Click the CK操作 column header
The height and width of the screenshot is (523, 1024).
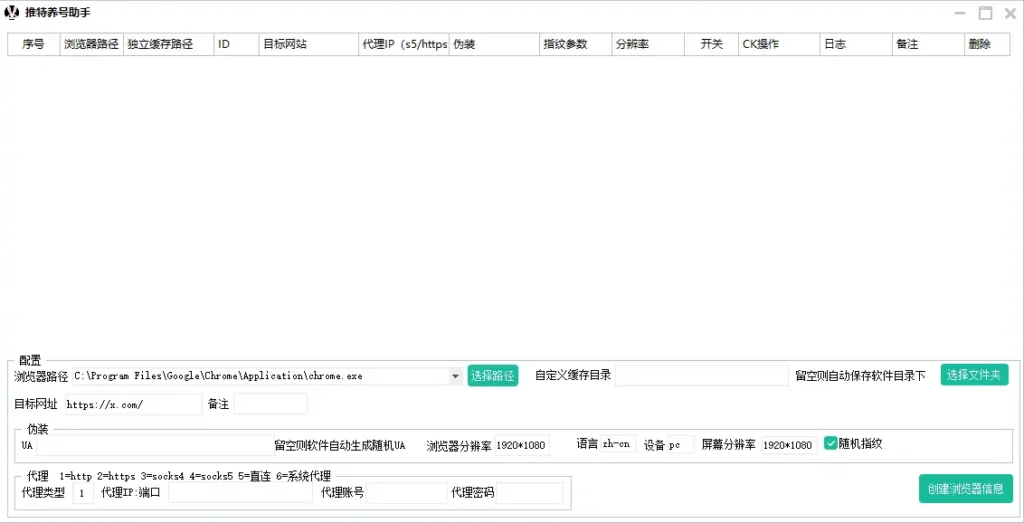[x=779, y=44]
